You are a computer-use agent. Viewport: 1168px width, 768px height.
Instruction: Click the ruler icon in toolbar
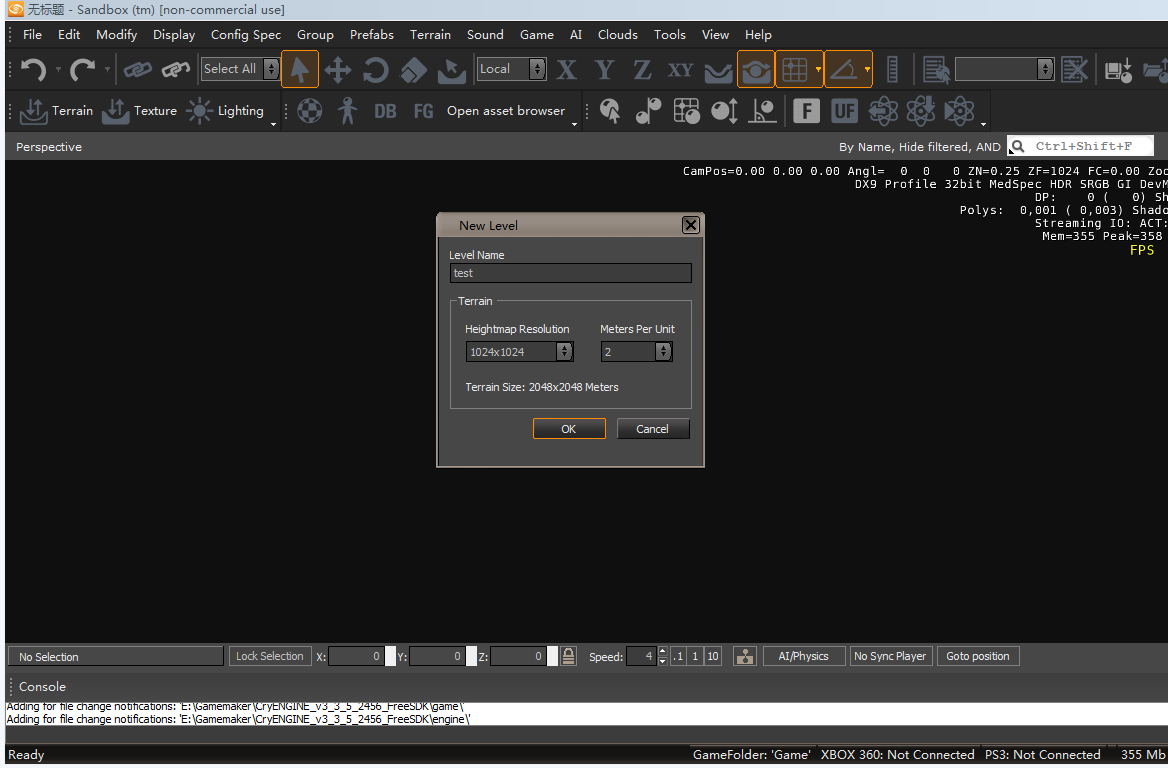[x=893, y=69]
